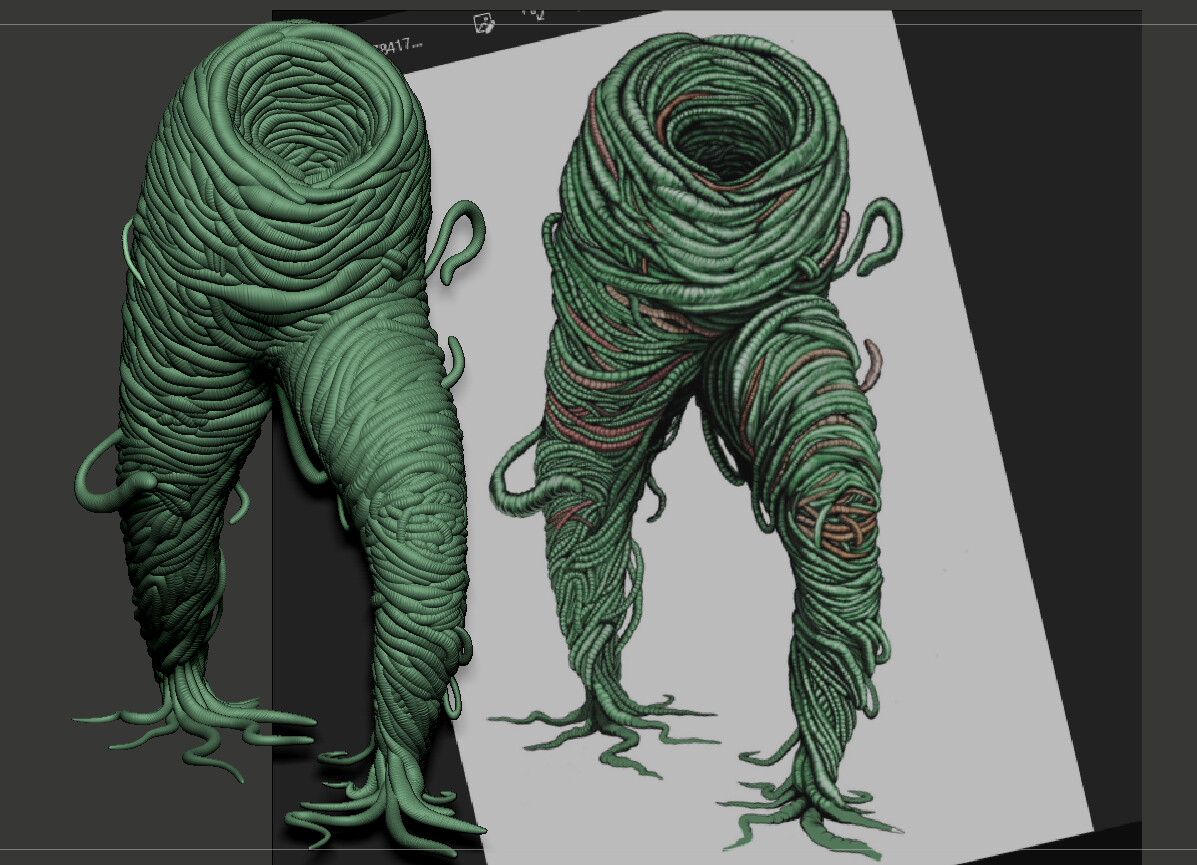Image resolution: width=1197 pixels, height=865 pixels.
Task: Click the icon embedded in the top divider line
Action: tap(483, 22)
